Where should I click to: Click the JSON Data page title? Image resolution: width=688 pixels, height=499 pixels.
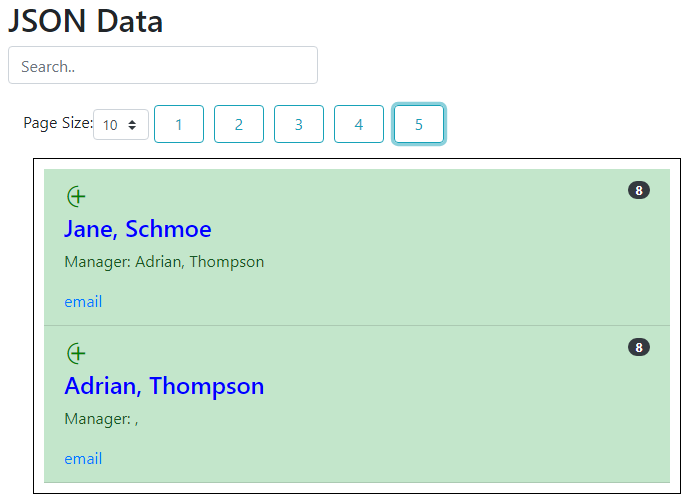point(86,21)
